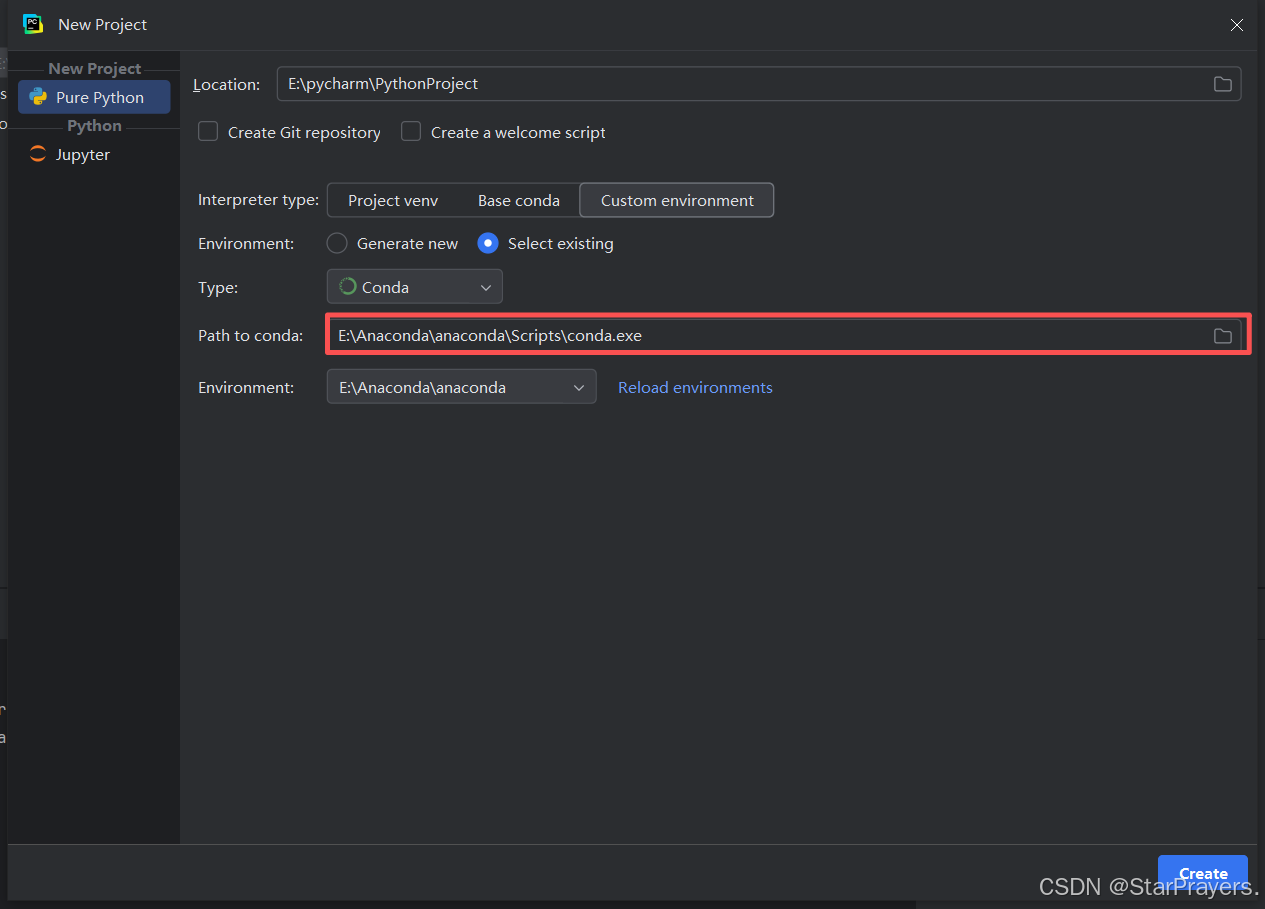Switch to Base conda interpreter type
1265x909 pixels.
519,200
